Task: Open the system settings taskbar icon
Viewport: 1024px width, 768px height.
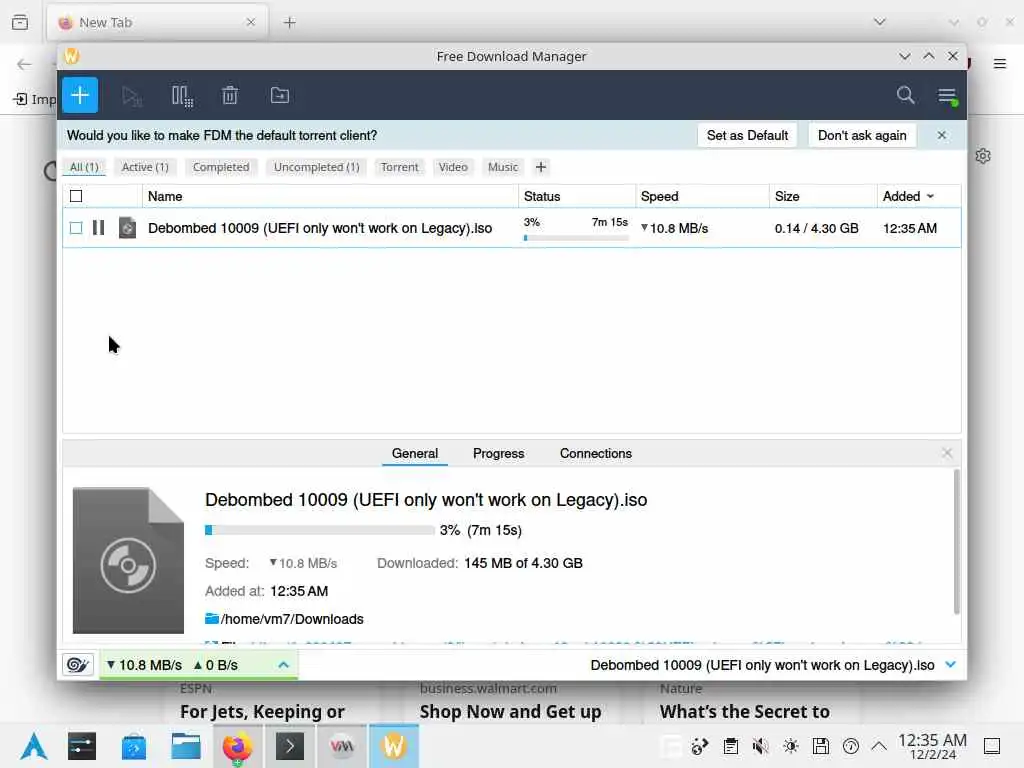Action: point(82,746)
